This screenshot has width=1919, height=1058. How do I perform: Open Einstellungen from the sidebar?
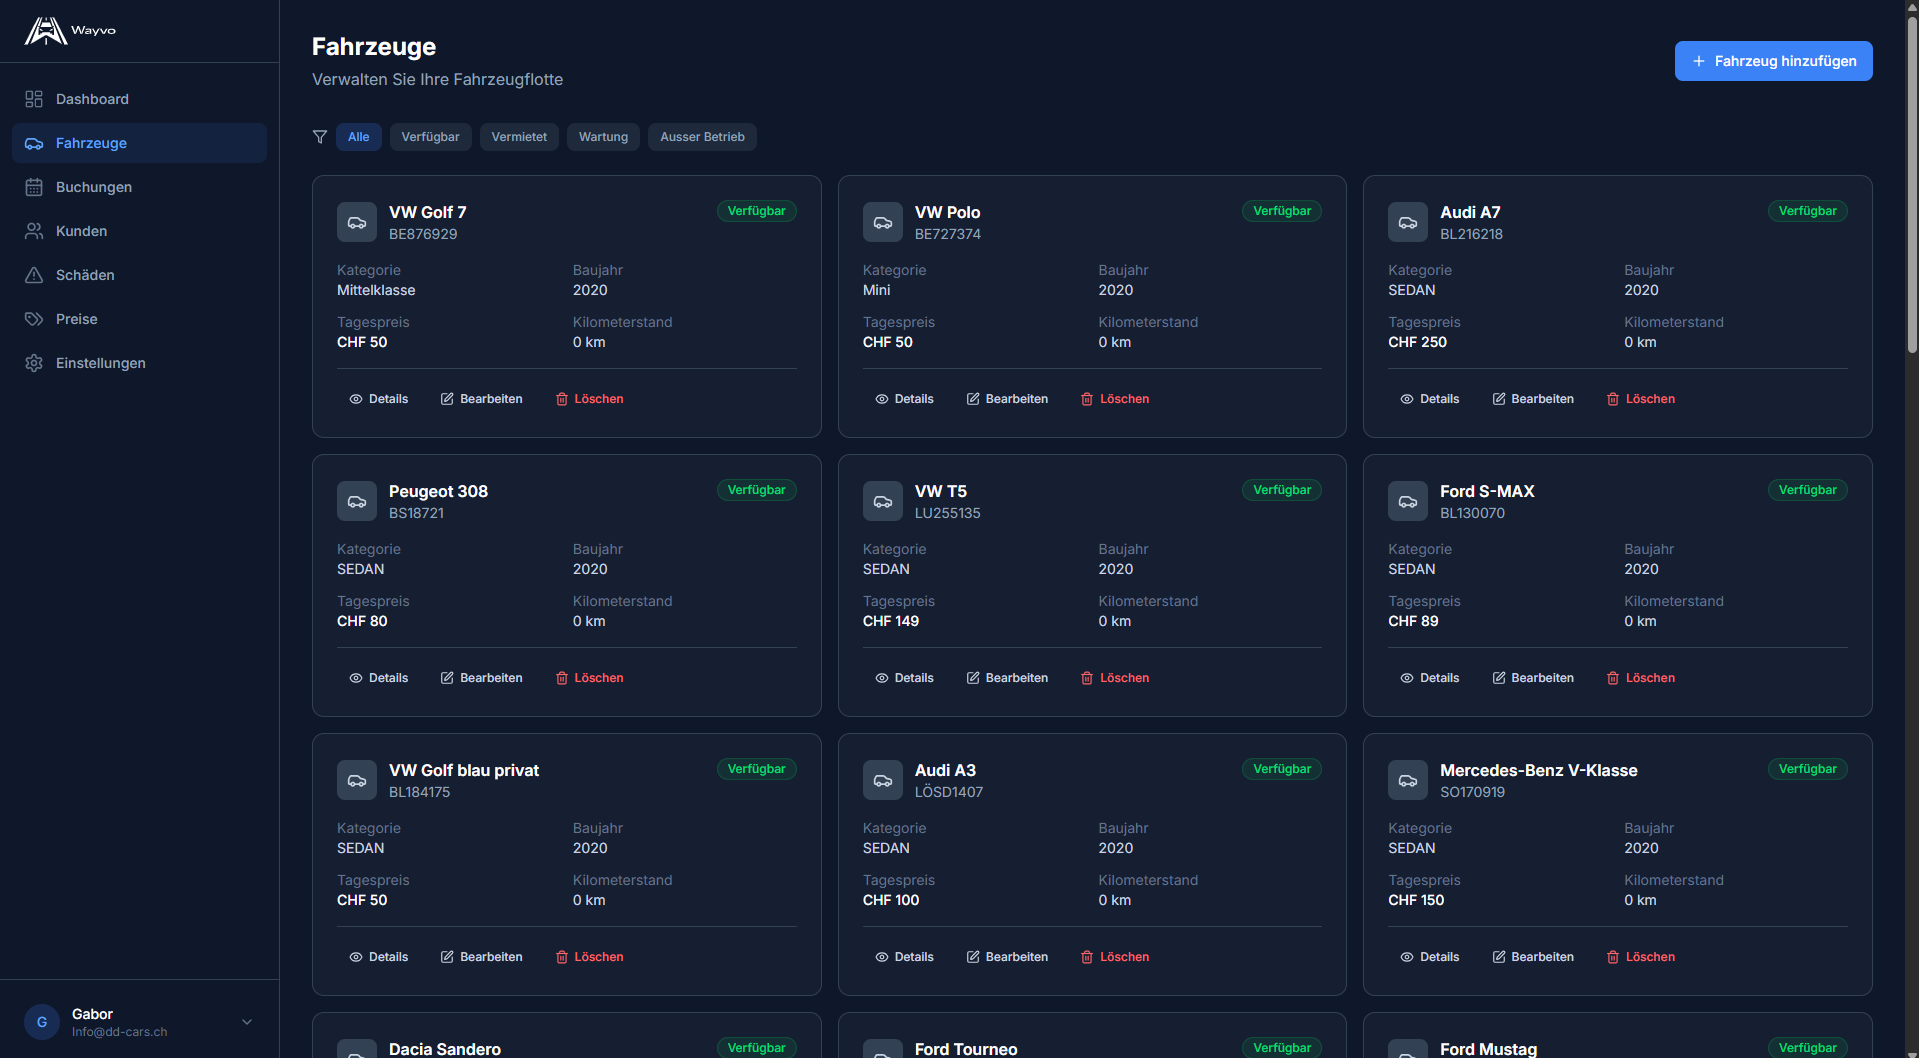tap(100, 363)
